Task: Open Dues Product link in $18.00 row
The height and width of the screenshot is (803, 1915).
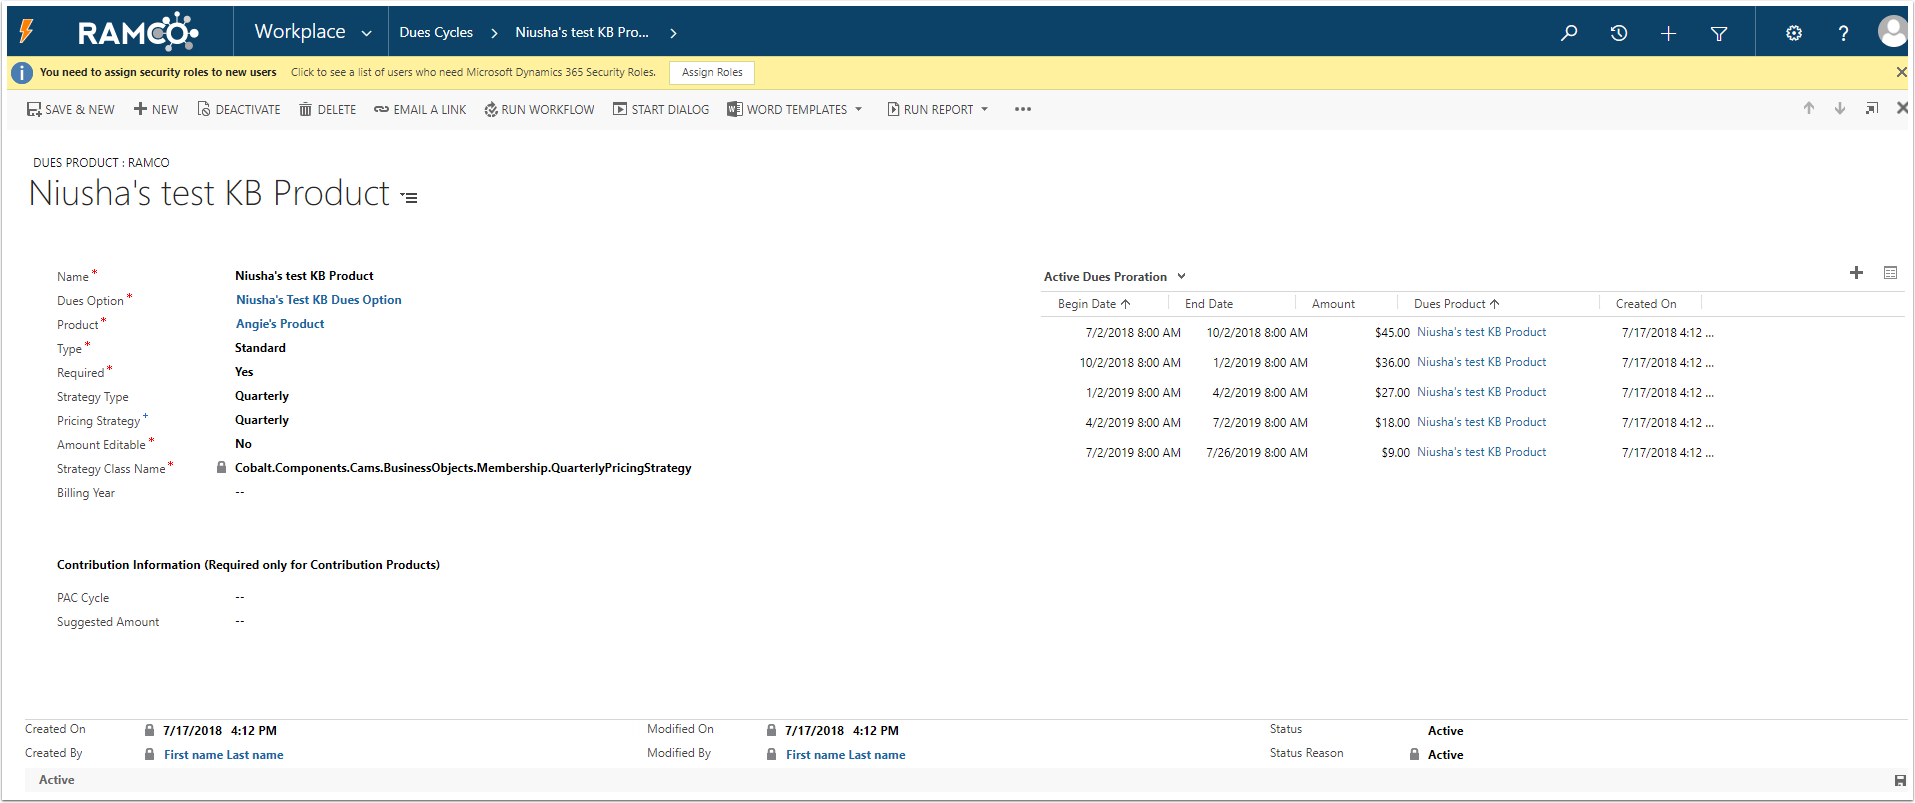Action: click(x=1481, y=422)
